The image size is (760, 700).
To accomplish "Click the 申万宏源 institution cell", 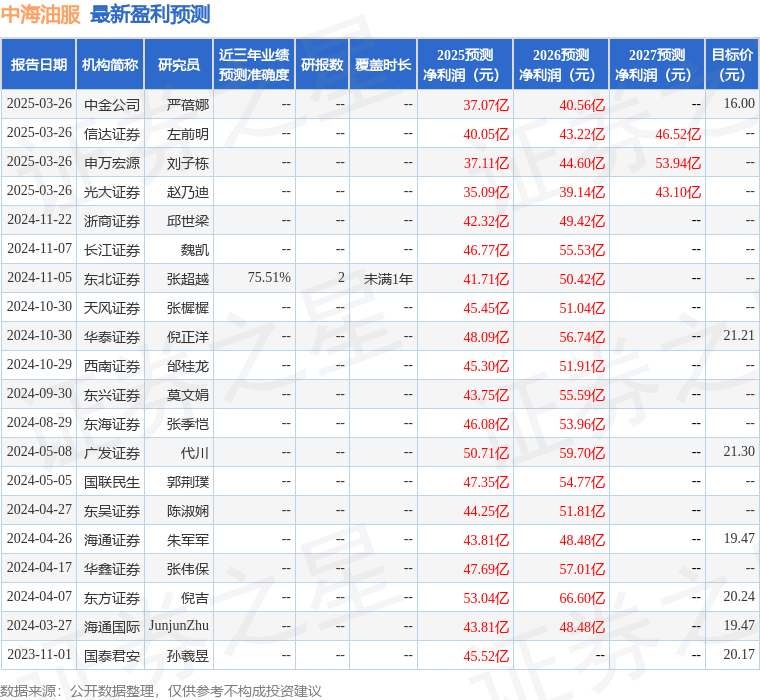I will [x=112, y=163].
